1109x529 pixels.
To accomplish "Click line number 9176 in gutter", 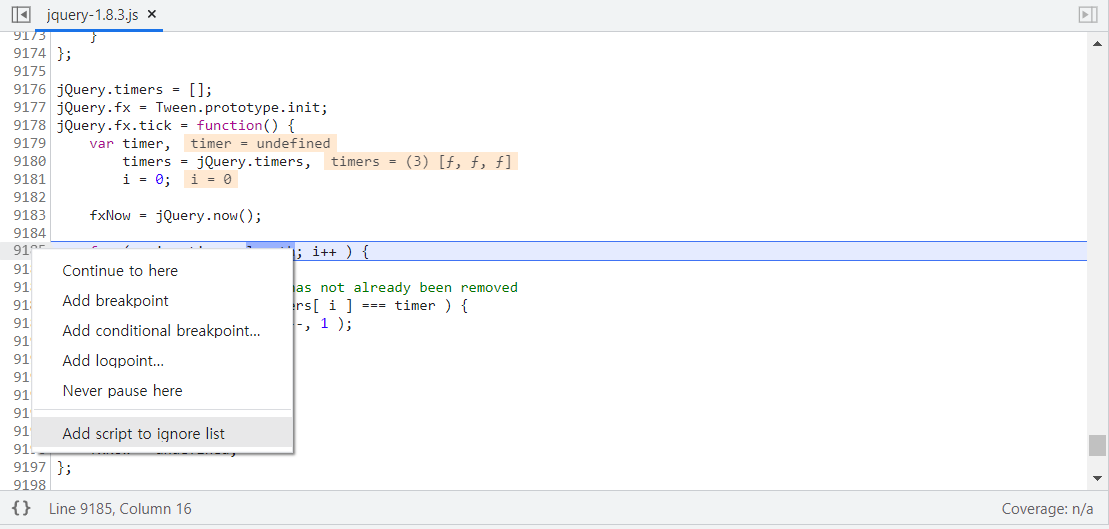I will (x=30, y=89).
